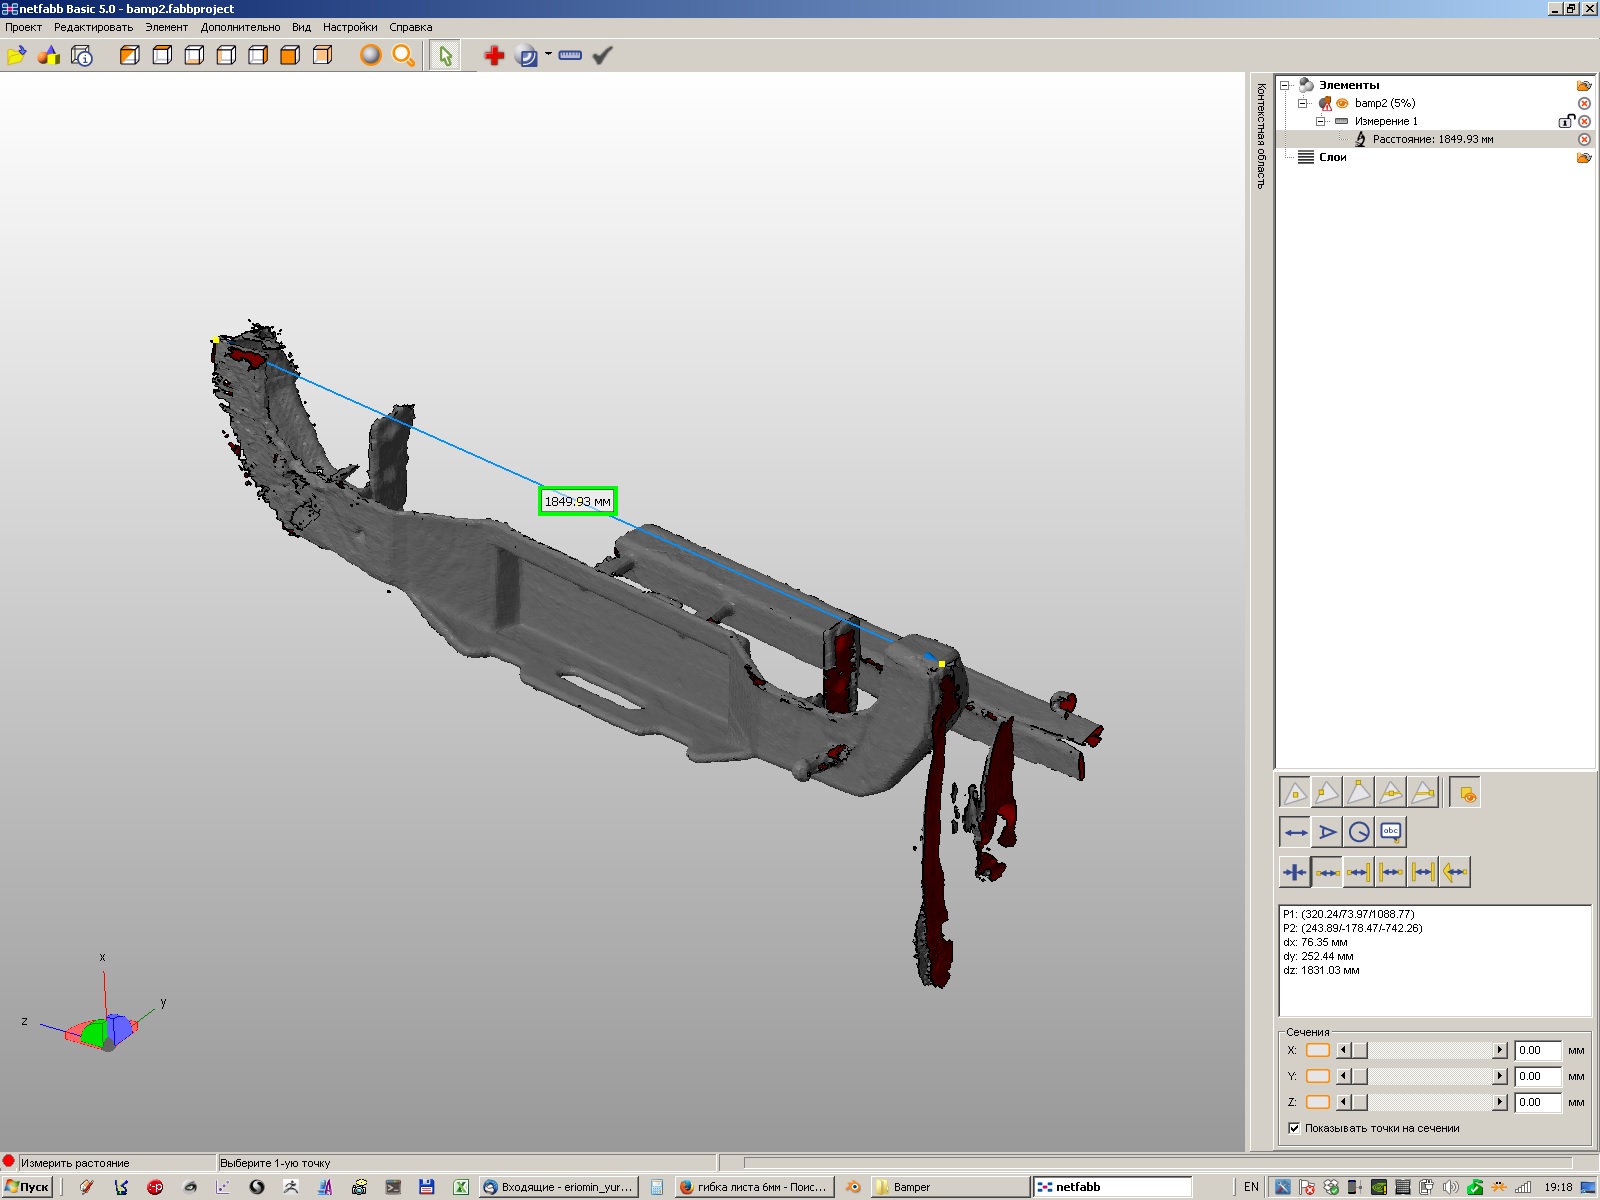1600x1200 pixels.
Task: Click the part info cube icon
Action: [82, 56]
